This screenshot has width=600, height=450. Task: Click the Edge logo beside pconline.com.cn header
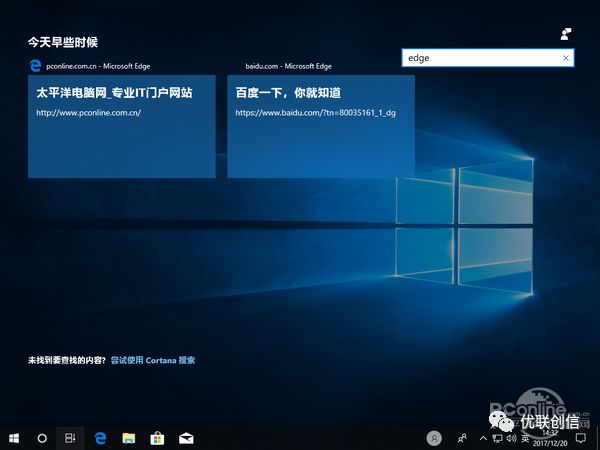coord(35,65)
